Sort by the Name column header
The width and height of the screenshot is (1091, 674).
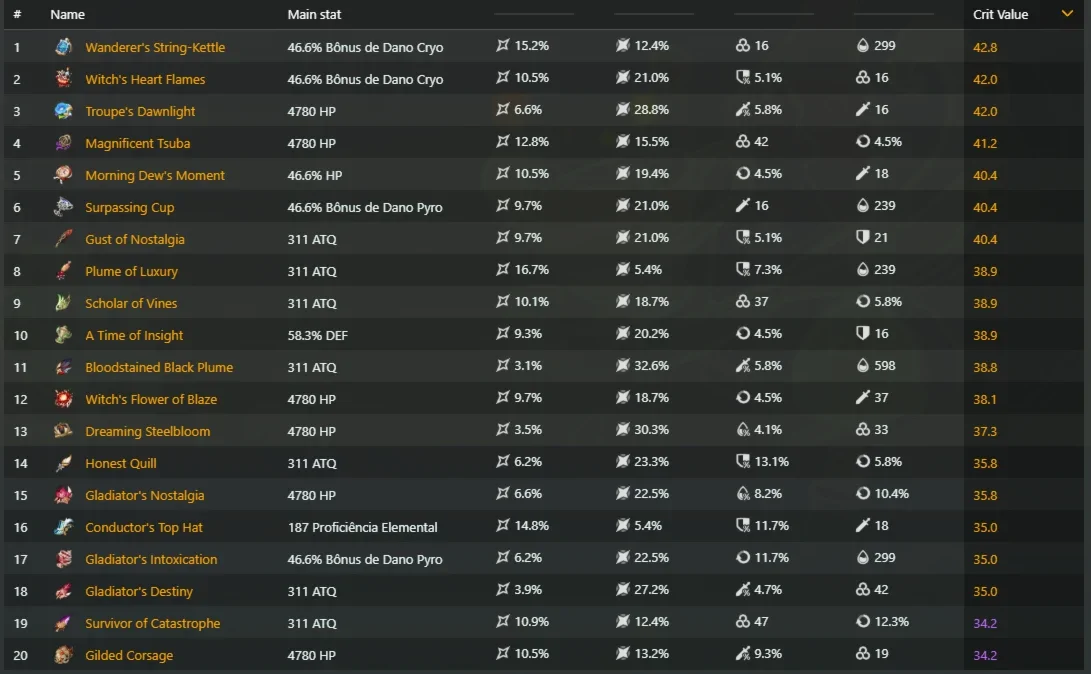click(x=67, y=14)
